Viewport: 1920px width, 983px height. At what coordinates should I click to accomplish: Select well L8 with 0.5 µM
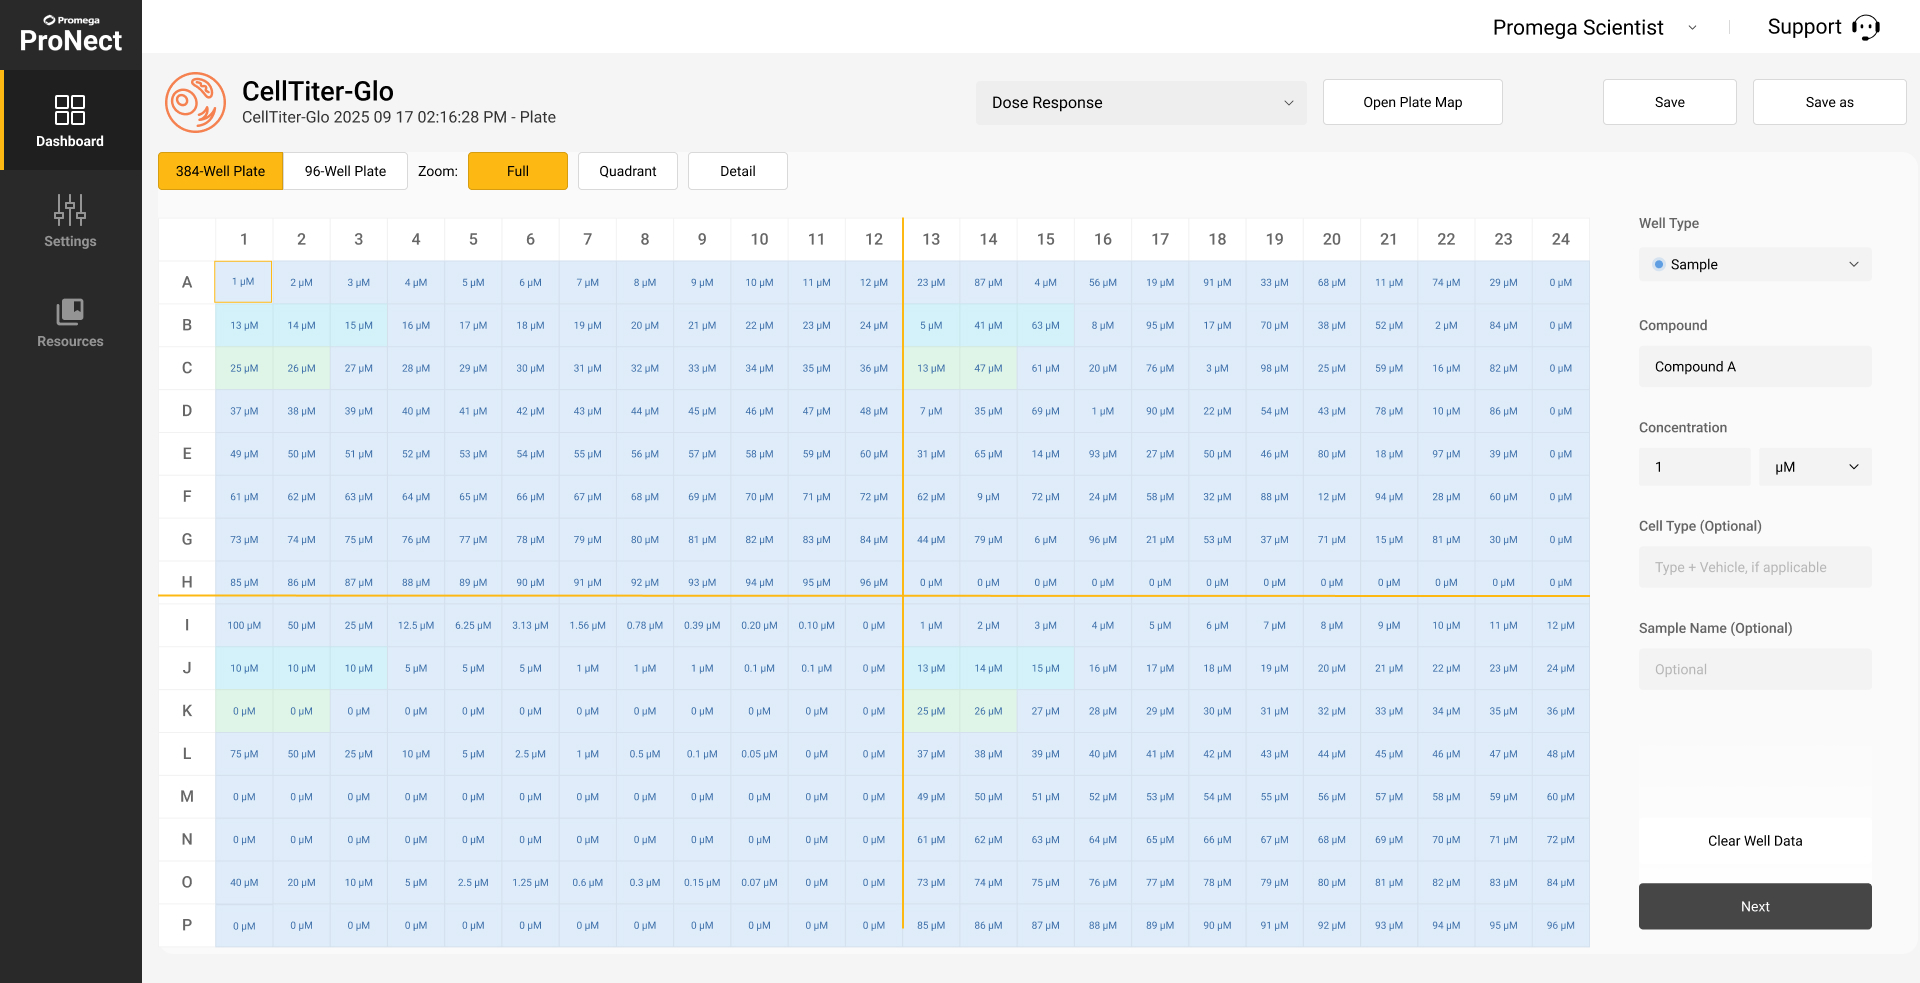(645, 754)
